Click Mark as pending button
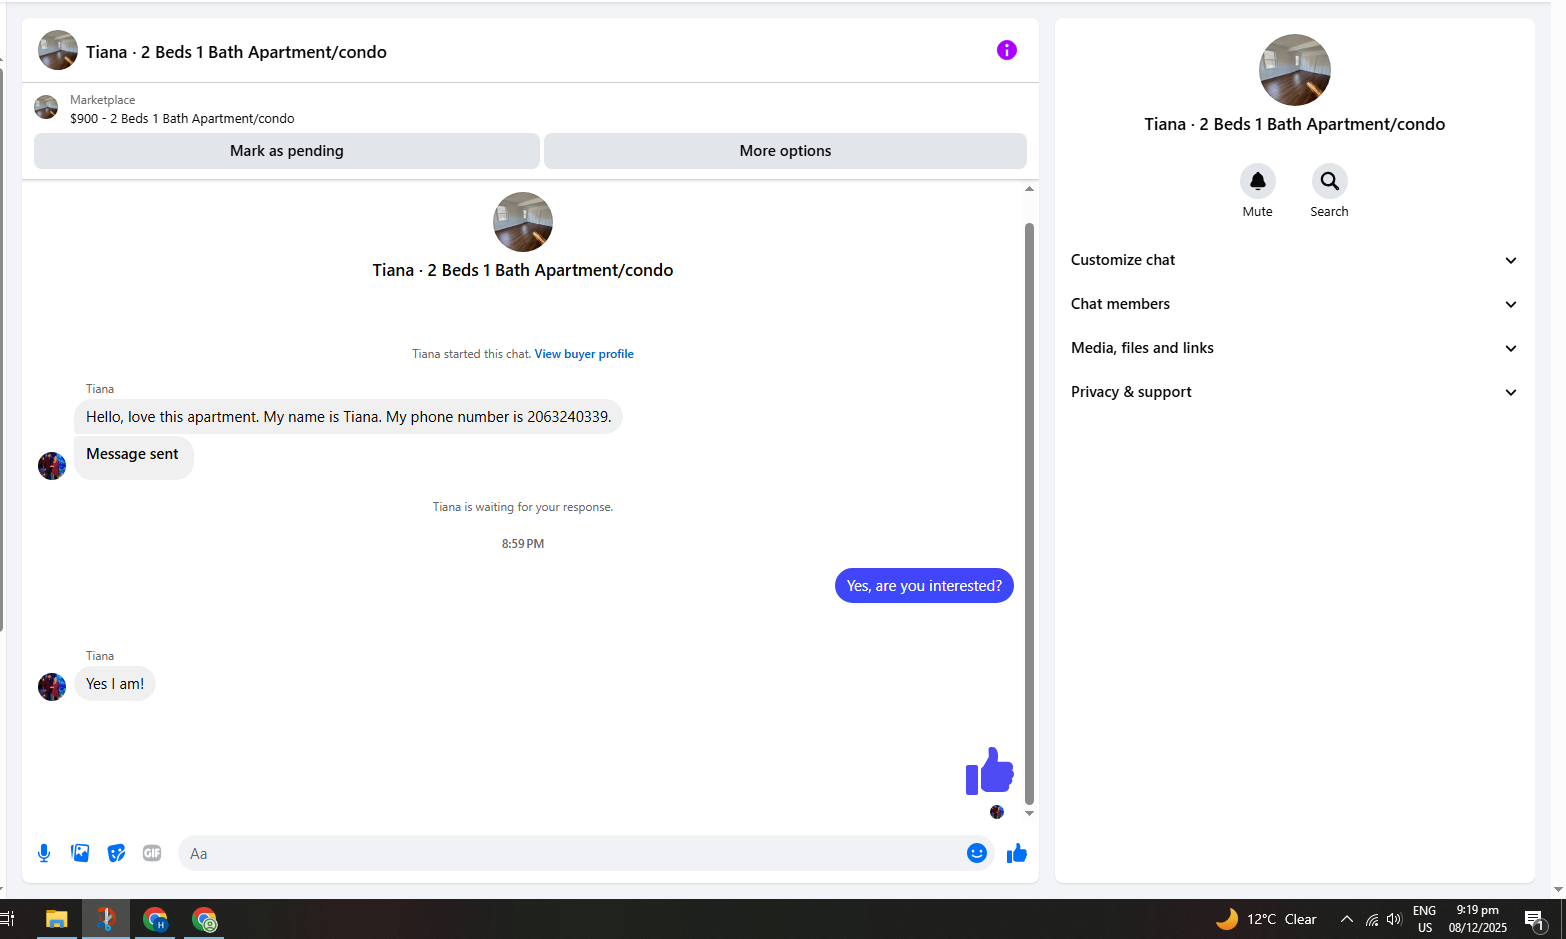Screen dimensions: 1566x939 (x=287, y=151)
